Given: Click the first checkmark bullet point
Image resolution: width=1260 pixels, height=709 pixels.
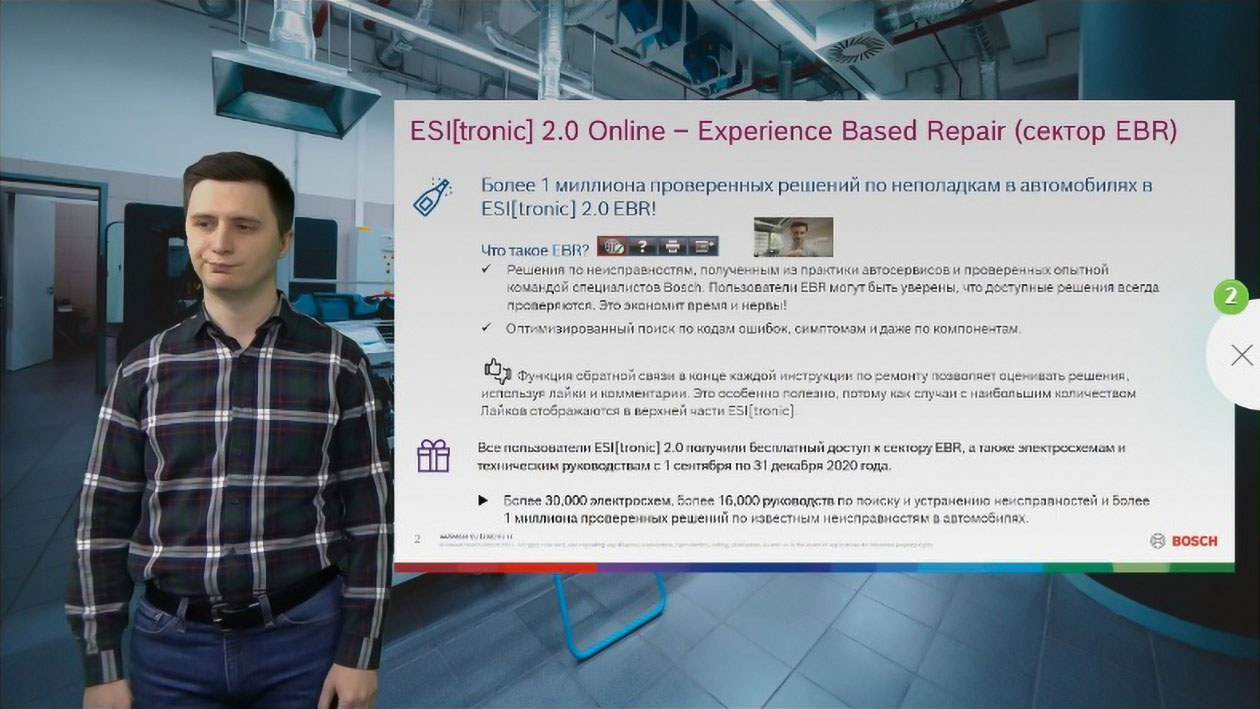Looking at the screenshot, I should tap(486, 271).
